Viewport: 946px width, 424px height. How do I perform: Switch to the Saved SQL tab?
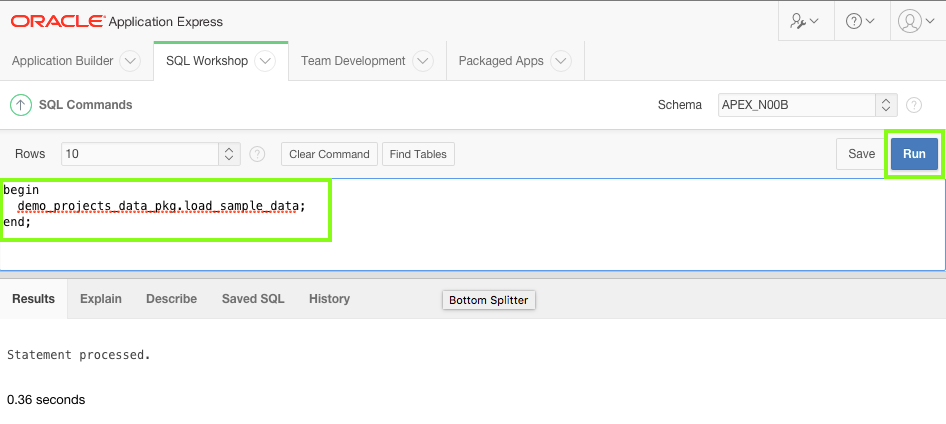pyautogui.click(x=253, y=299)
